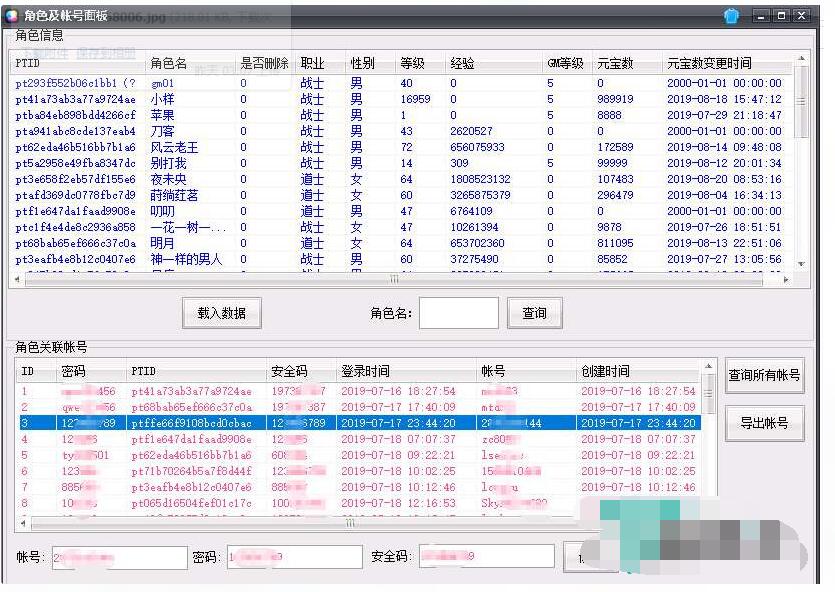Click up arrow of role table scrollbar
Screen dimensions: 835x592
[800, 59]
